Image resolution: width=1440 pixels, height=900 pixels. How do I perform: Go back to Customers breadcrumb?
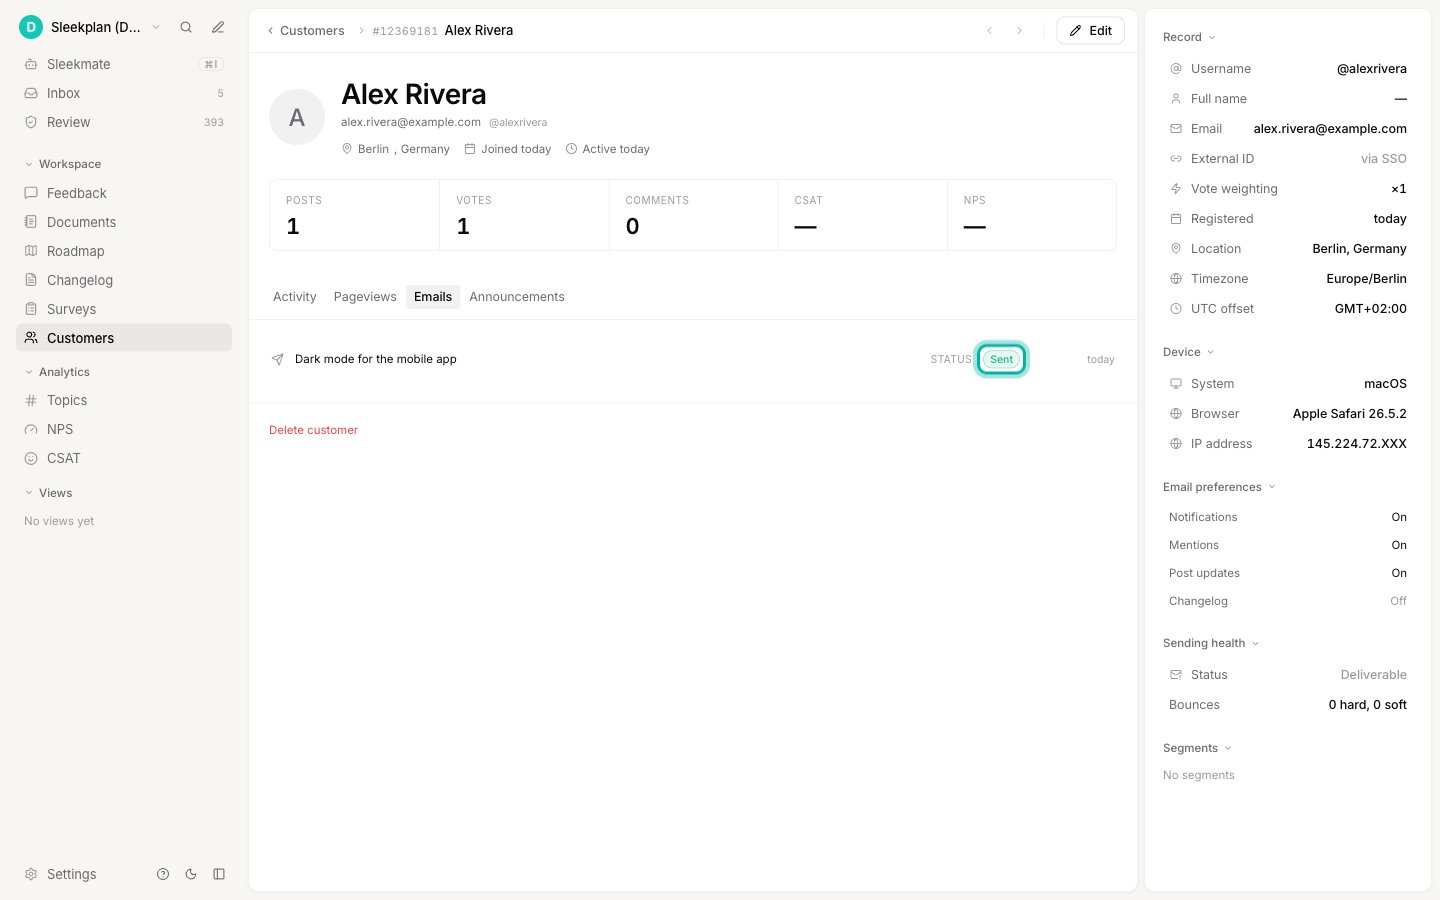point(306,31)
